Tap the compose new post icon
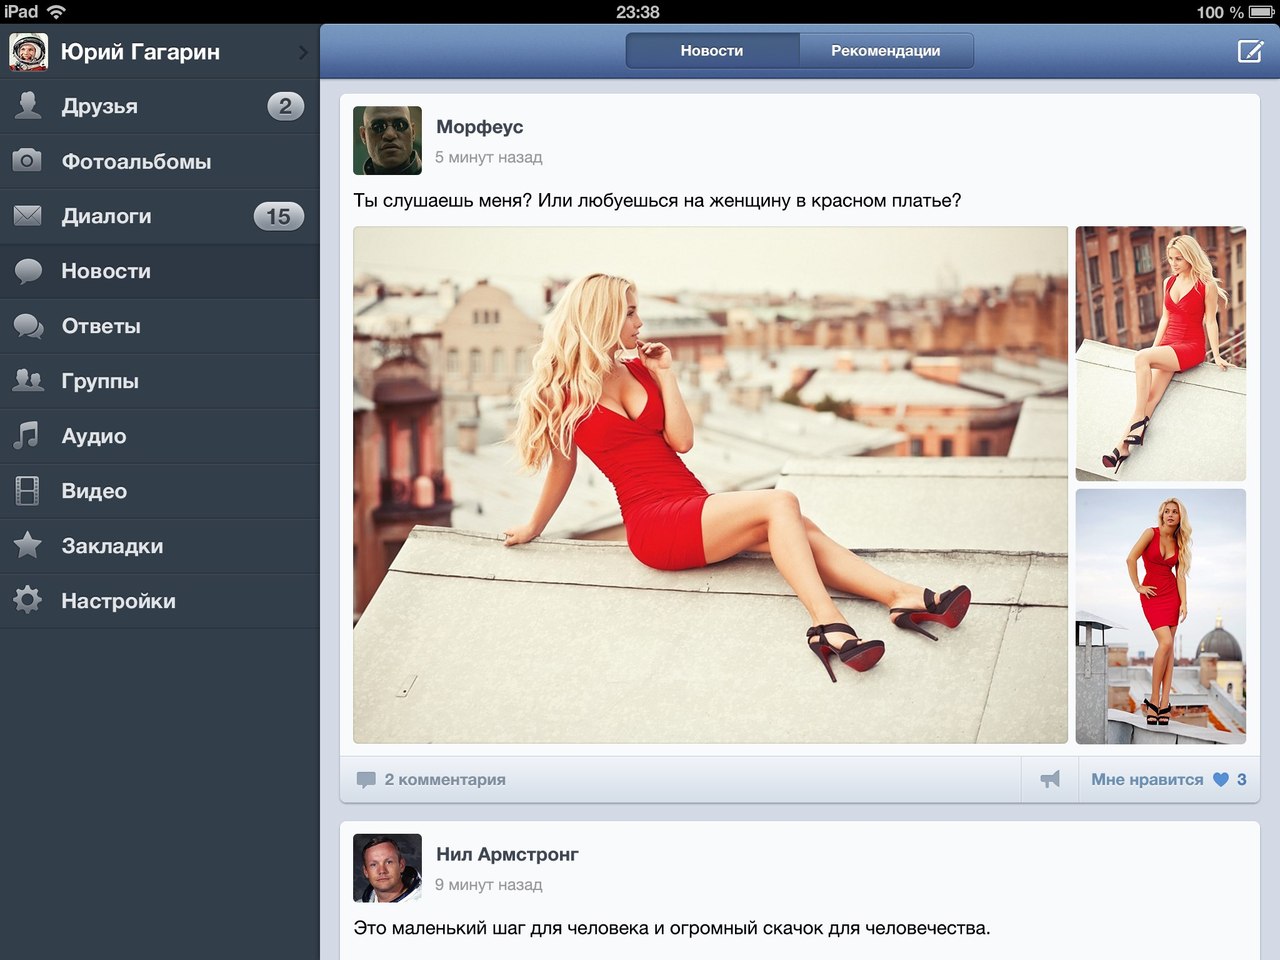Viewport: 1280px width, 960px height. (x=1250, y=51)
